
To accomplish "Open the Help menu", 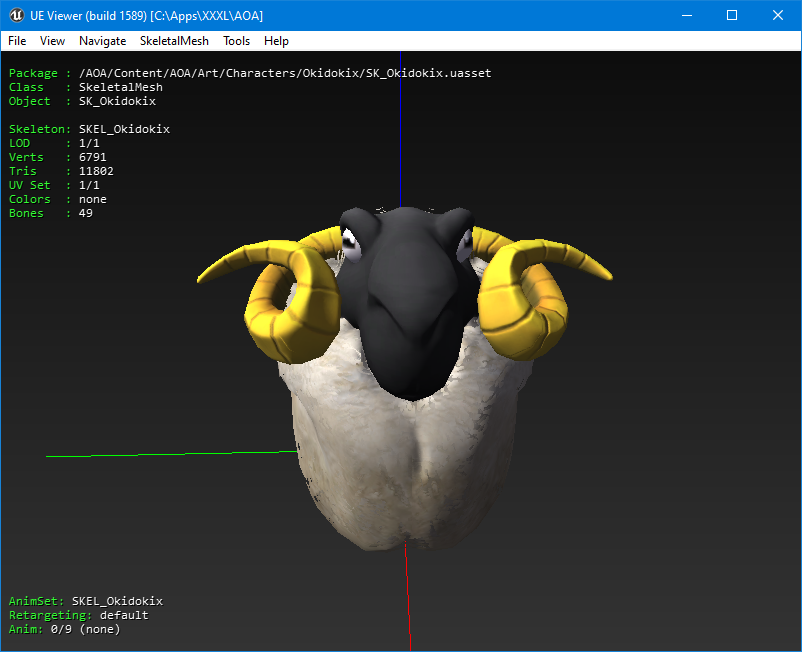I will [x=276, y=41].
